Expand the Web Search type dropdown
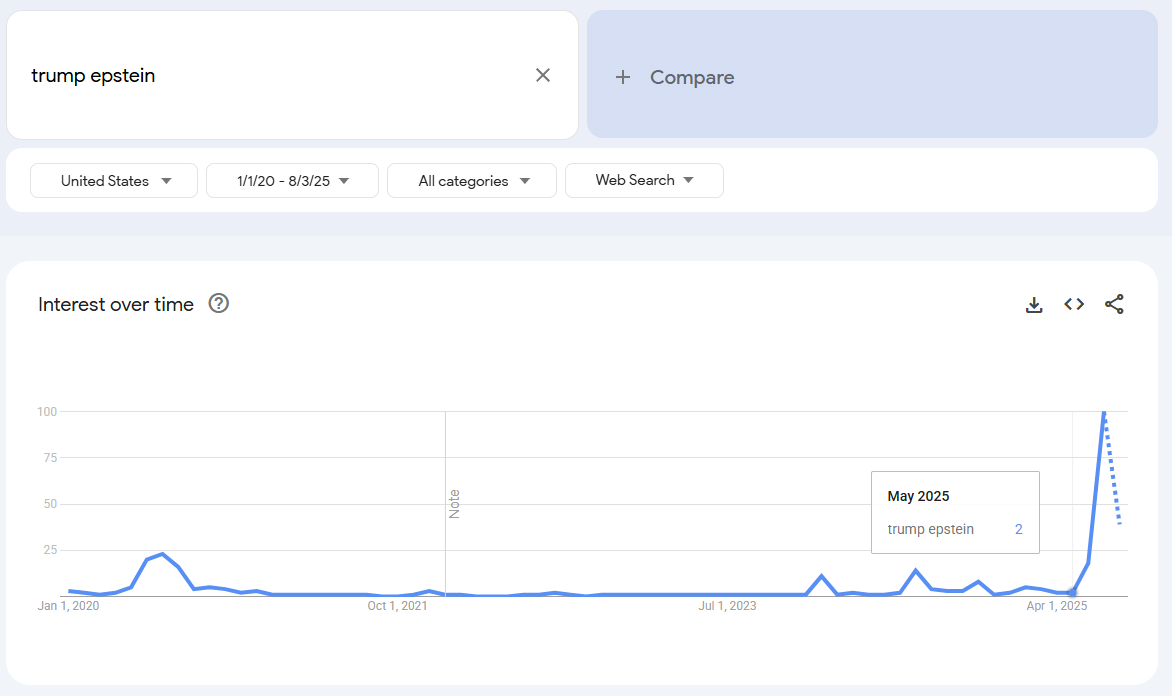The height and width of the screenshot is (696, 1172). 644,181
